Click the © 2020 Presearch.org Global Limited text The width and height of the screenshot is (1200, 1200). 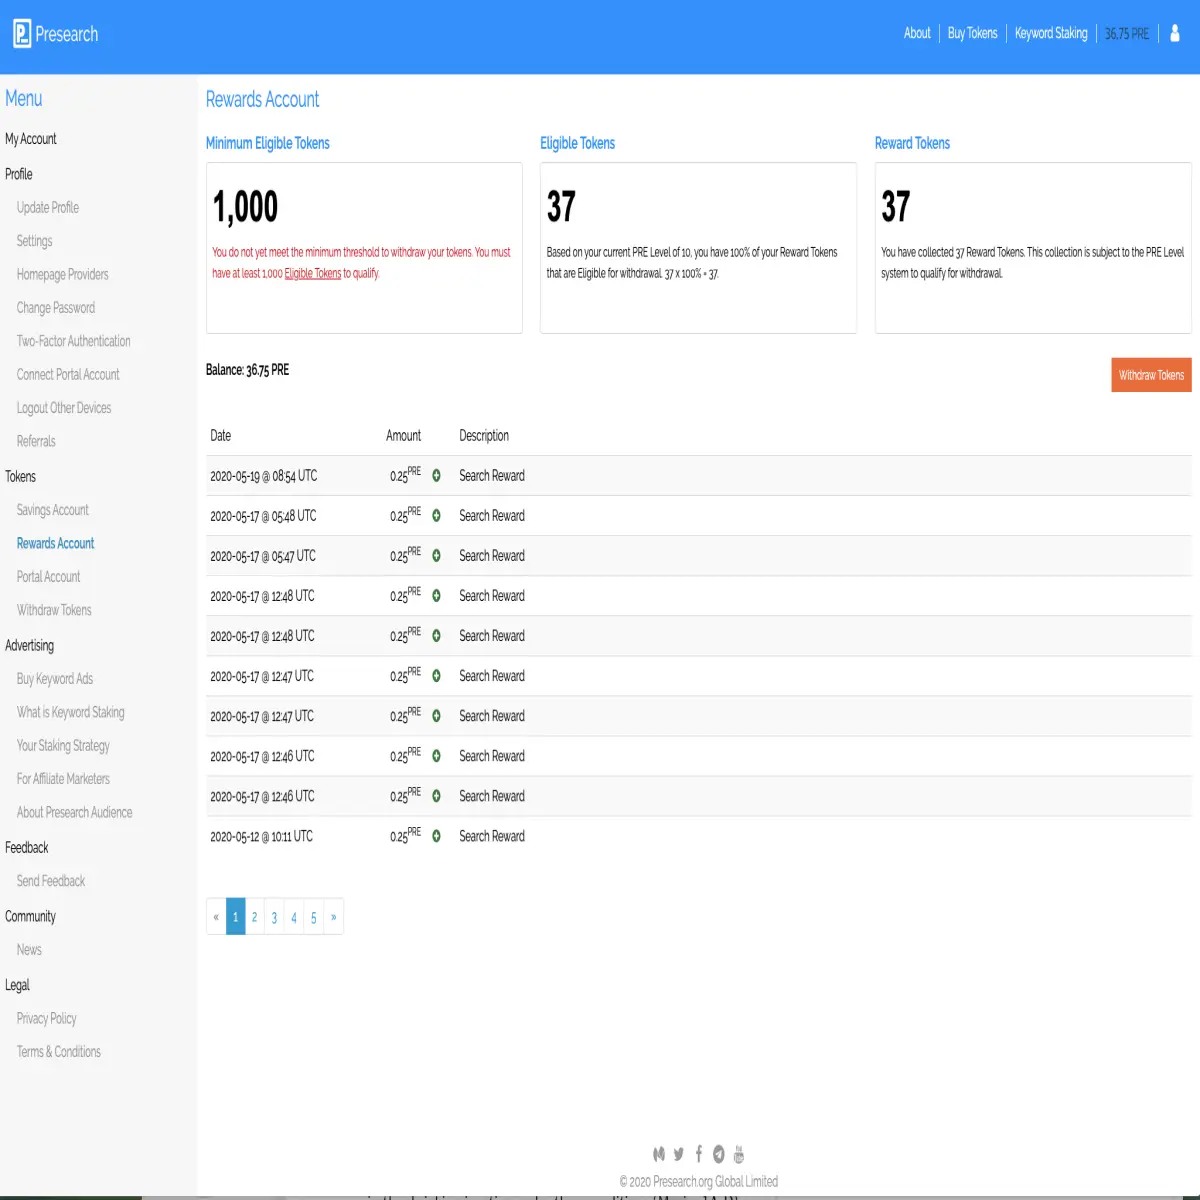(x=699, y=1182)
